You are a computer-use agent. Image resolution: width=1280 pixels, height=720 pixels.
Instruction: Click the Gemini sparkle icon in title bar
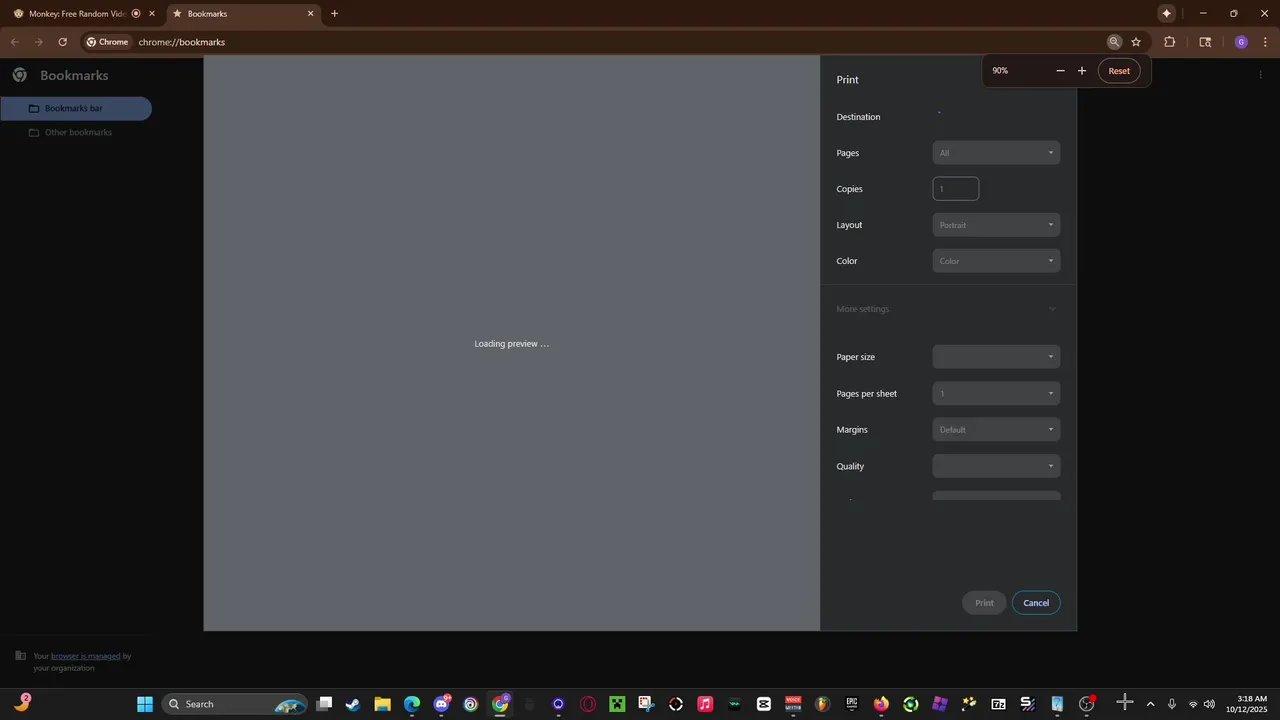1167,13
